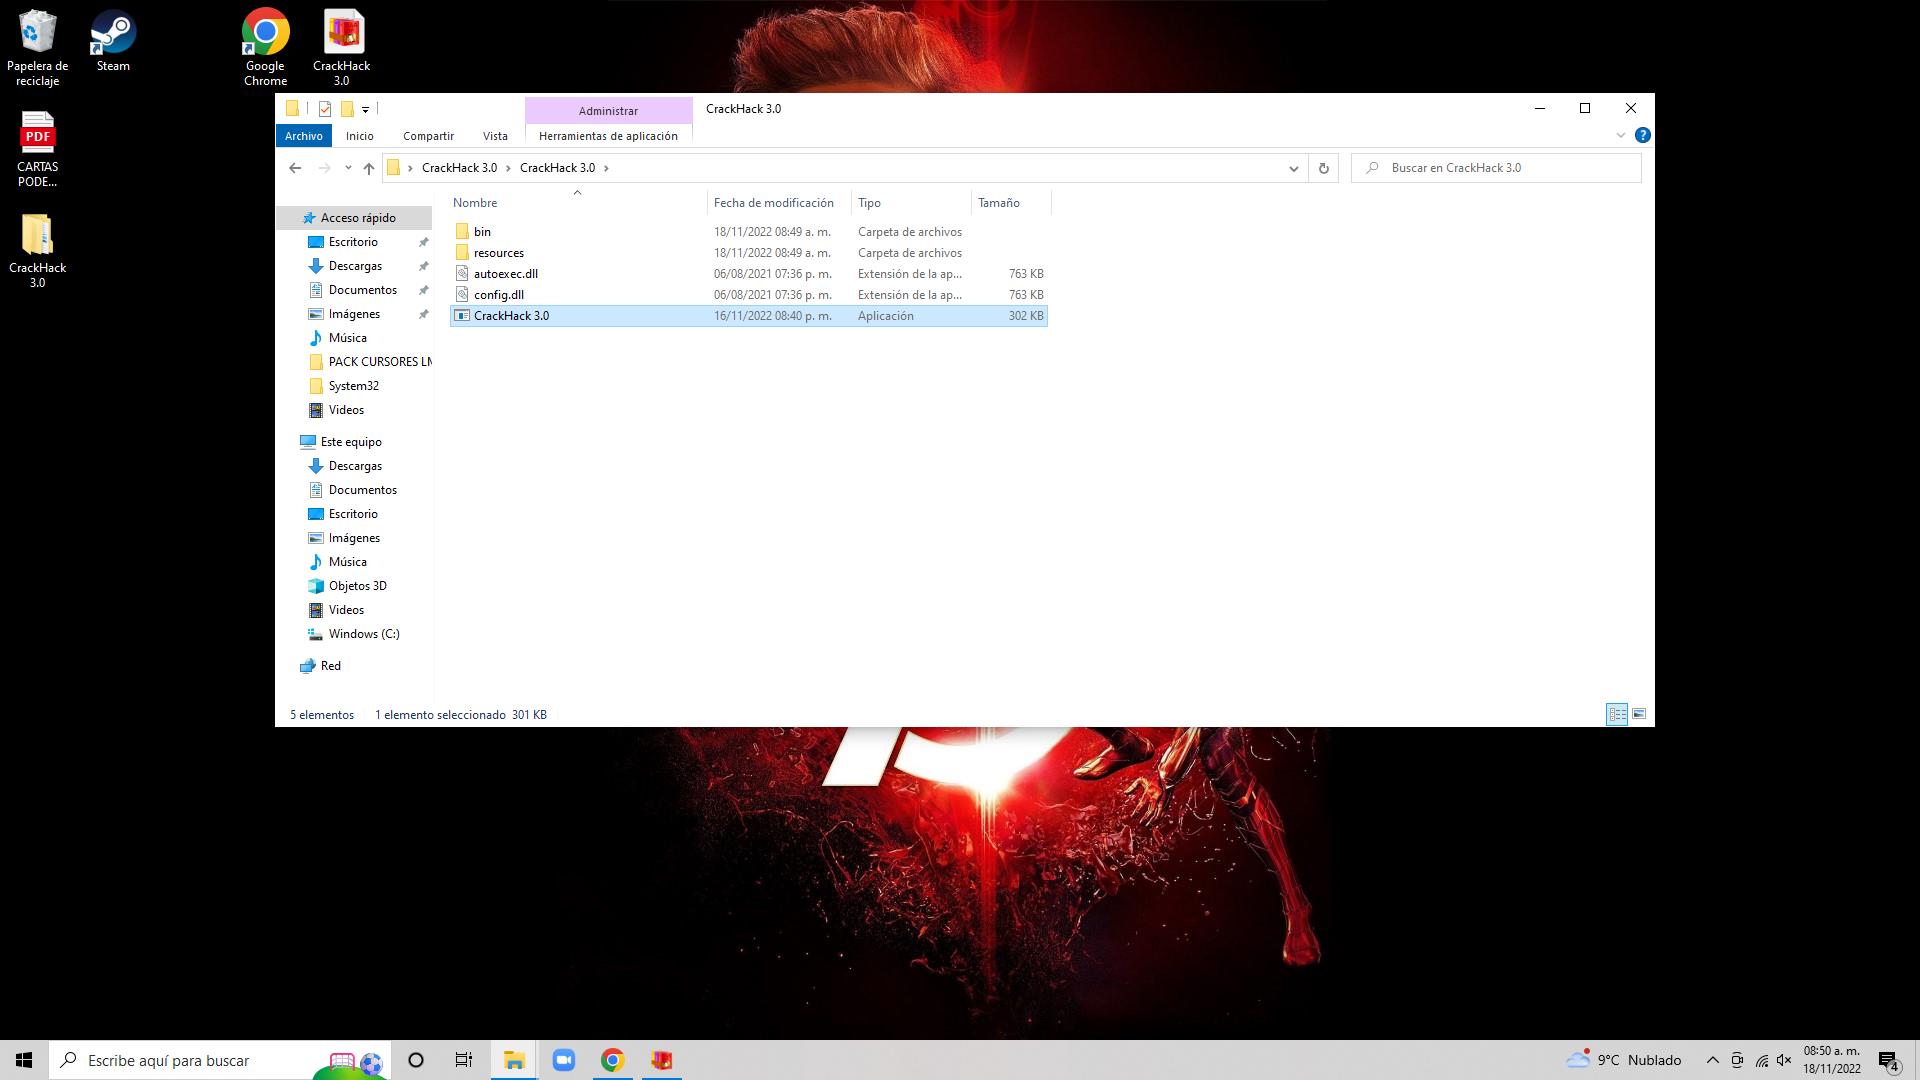Click the Properties icon in quick access toolbar
The width and height of the screenshot is (1920, 1080).
point(325,109)
